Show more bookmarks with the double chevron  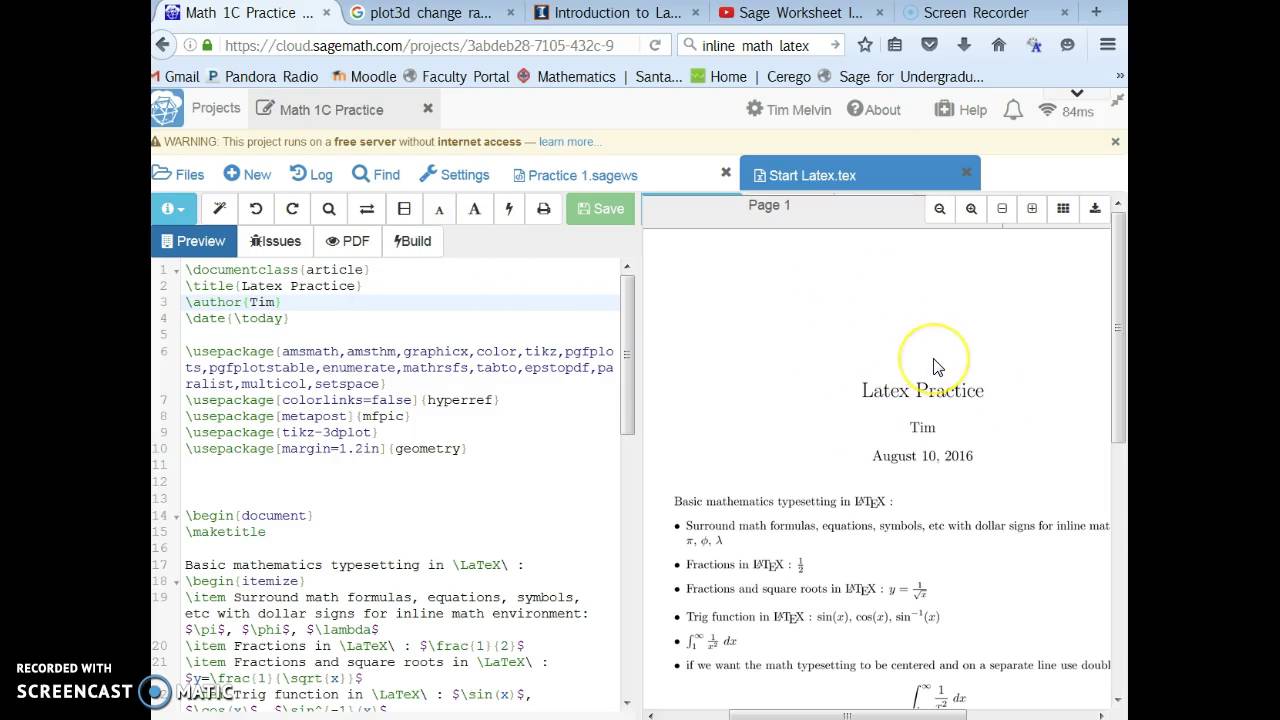[1119, 76]
